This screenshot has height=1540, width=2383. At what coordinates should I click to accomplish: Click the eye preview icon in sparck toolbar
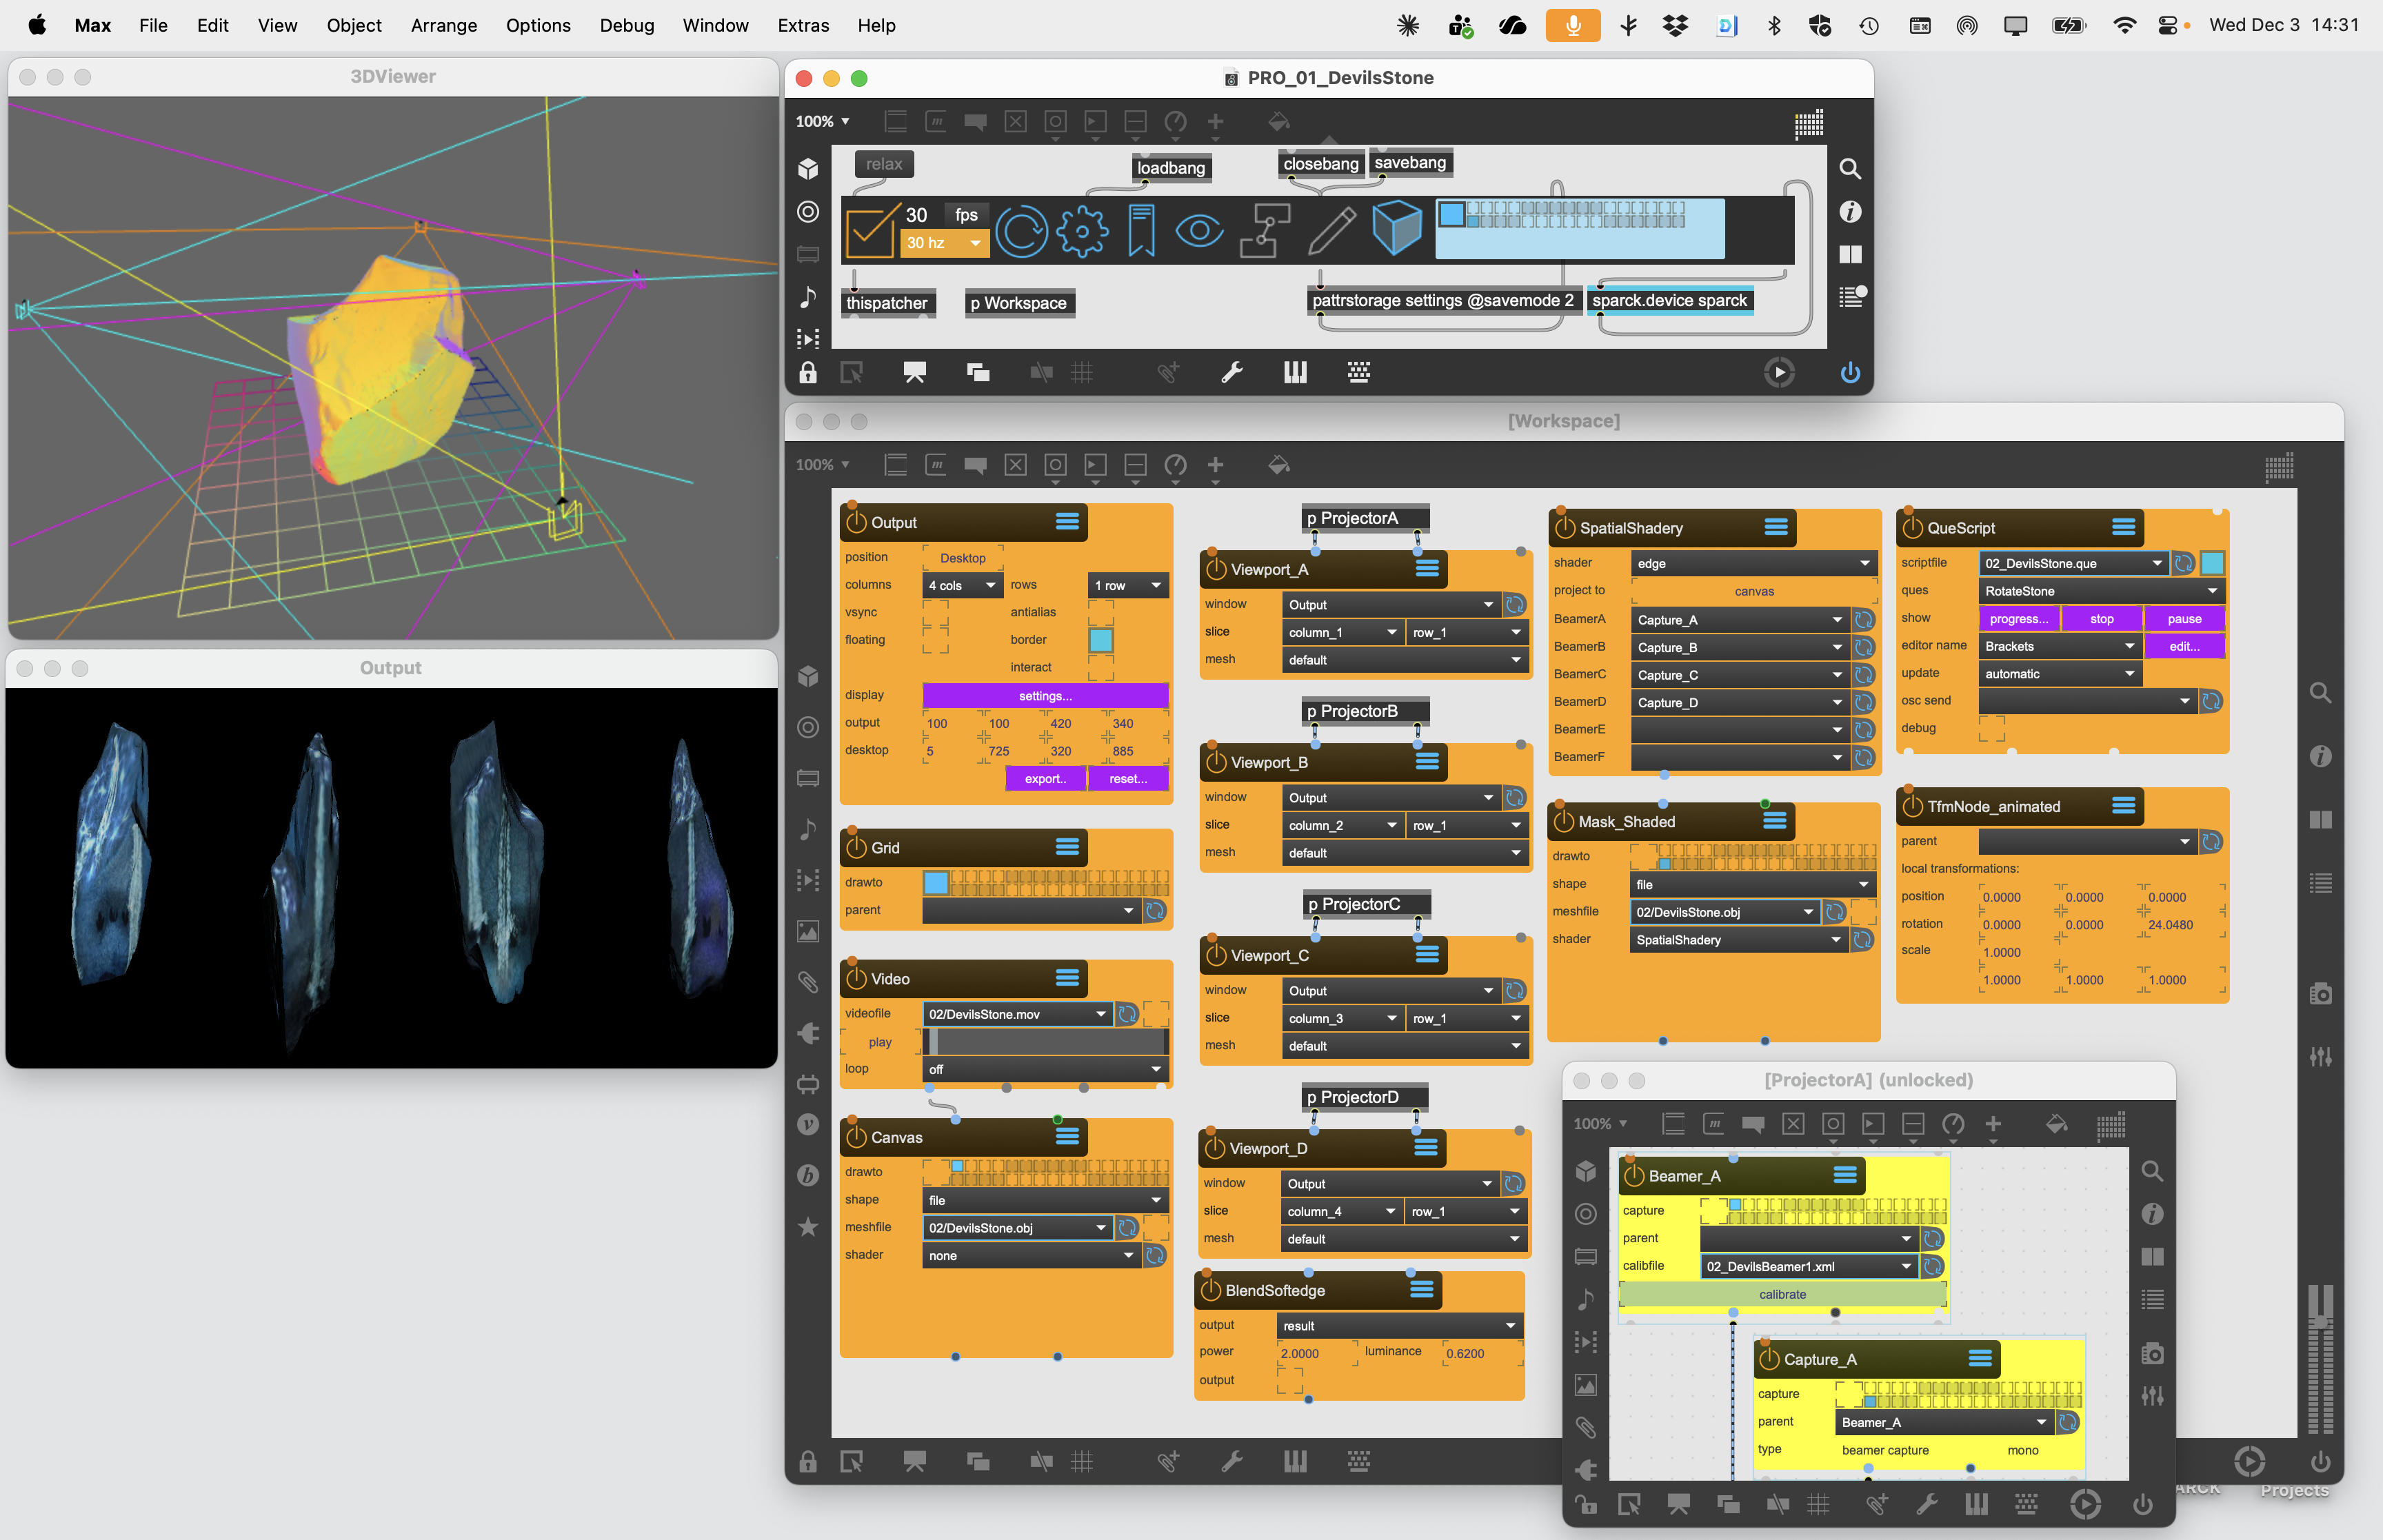click(1199, 231)
